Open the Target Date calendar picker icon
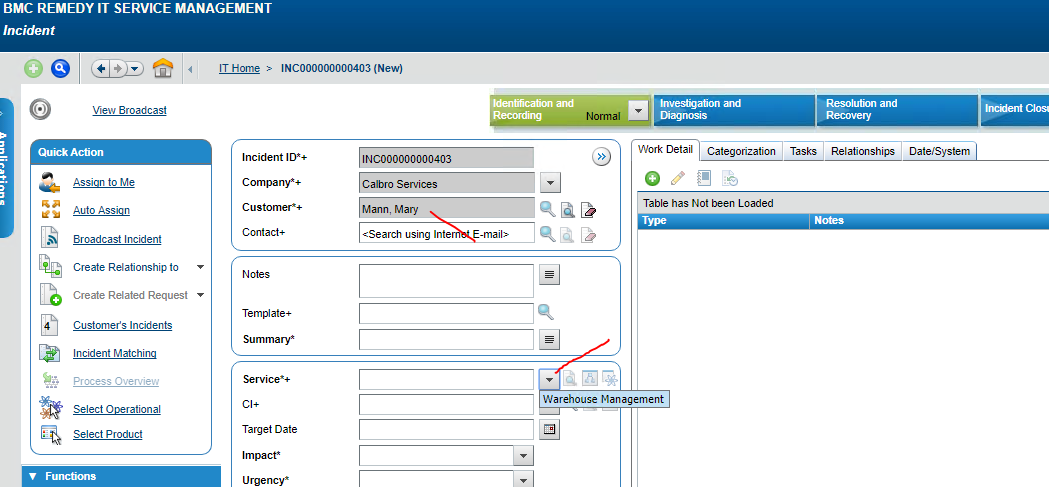The width and height of the screenshot is (1049, 487). tap(550, 429)
